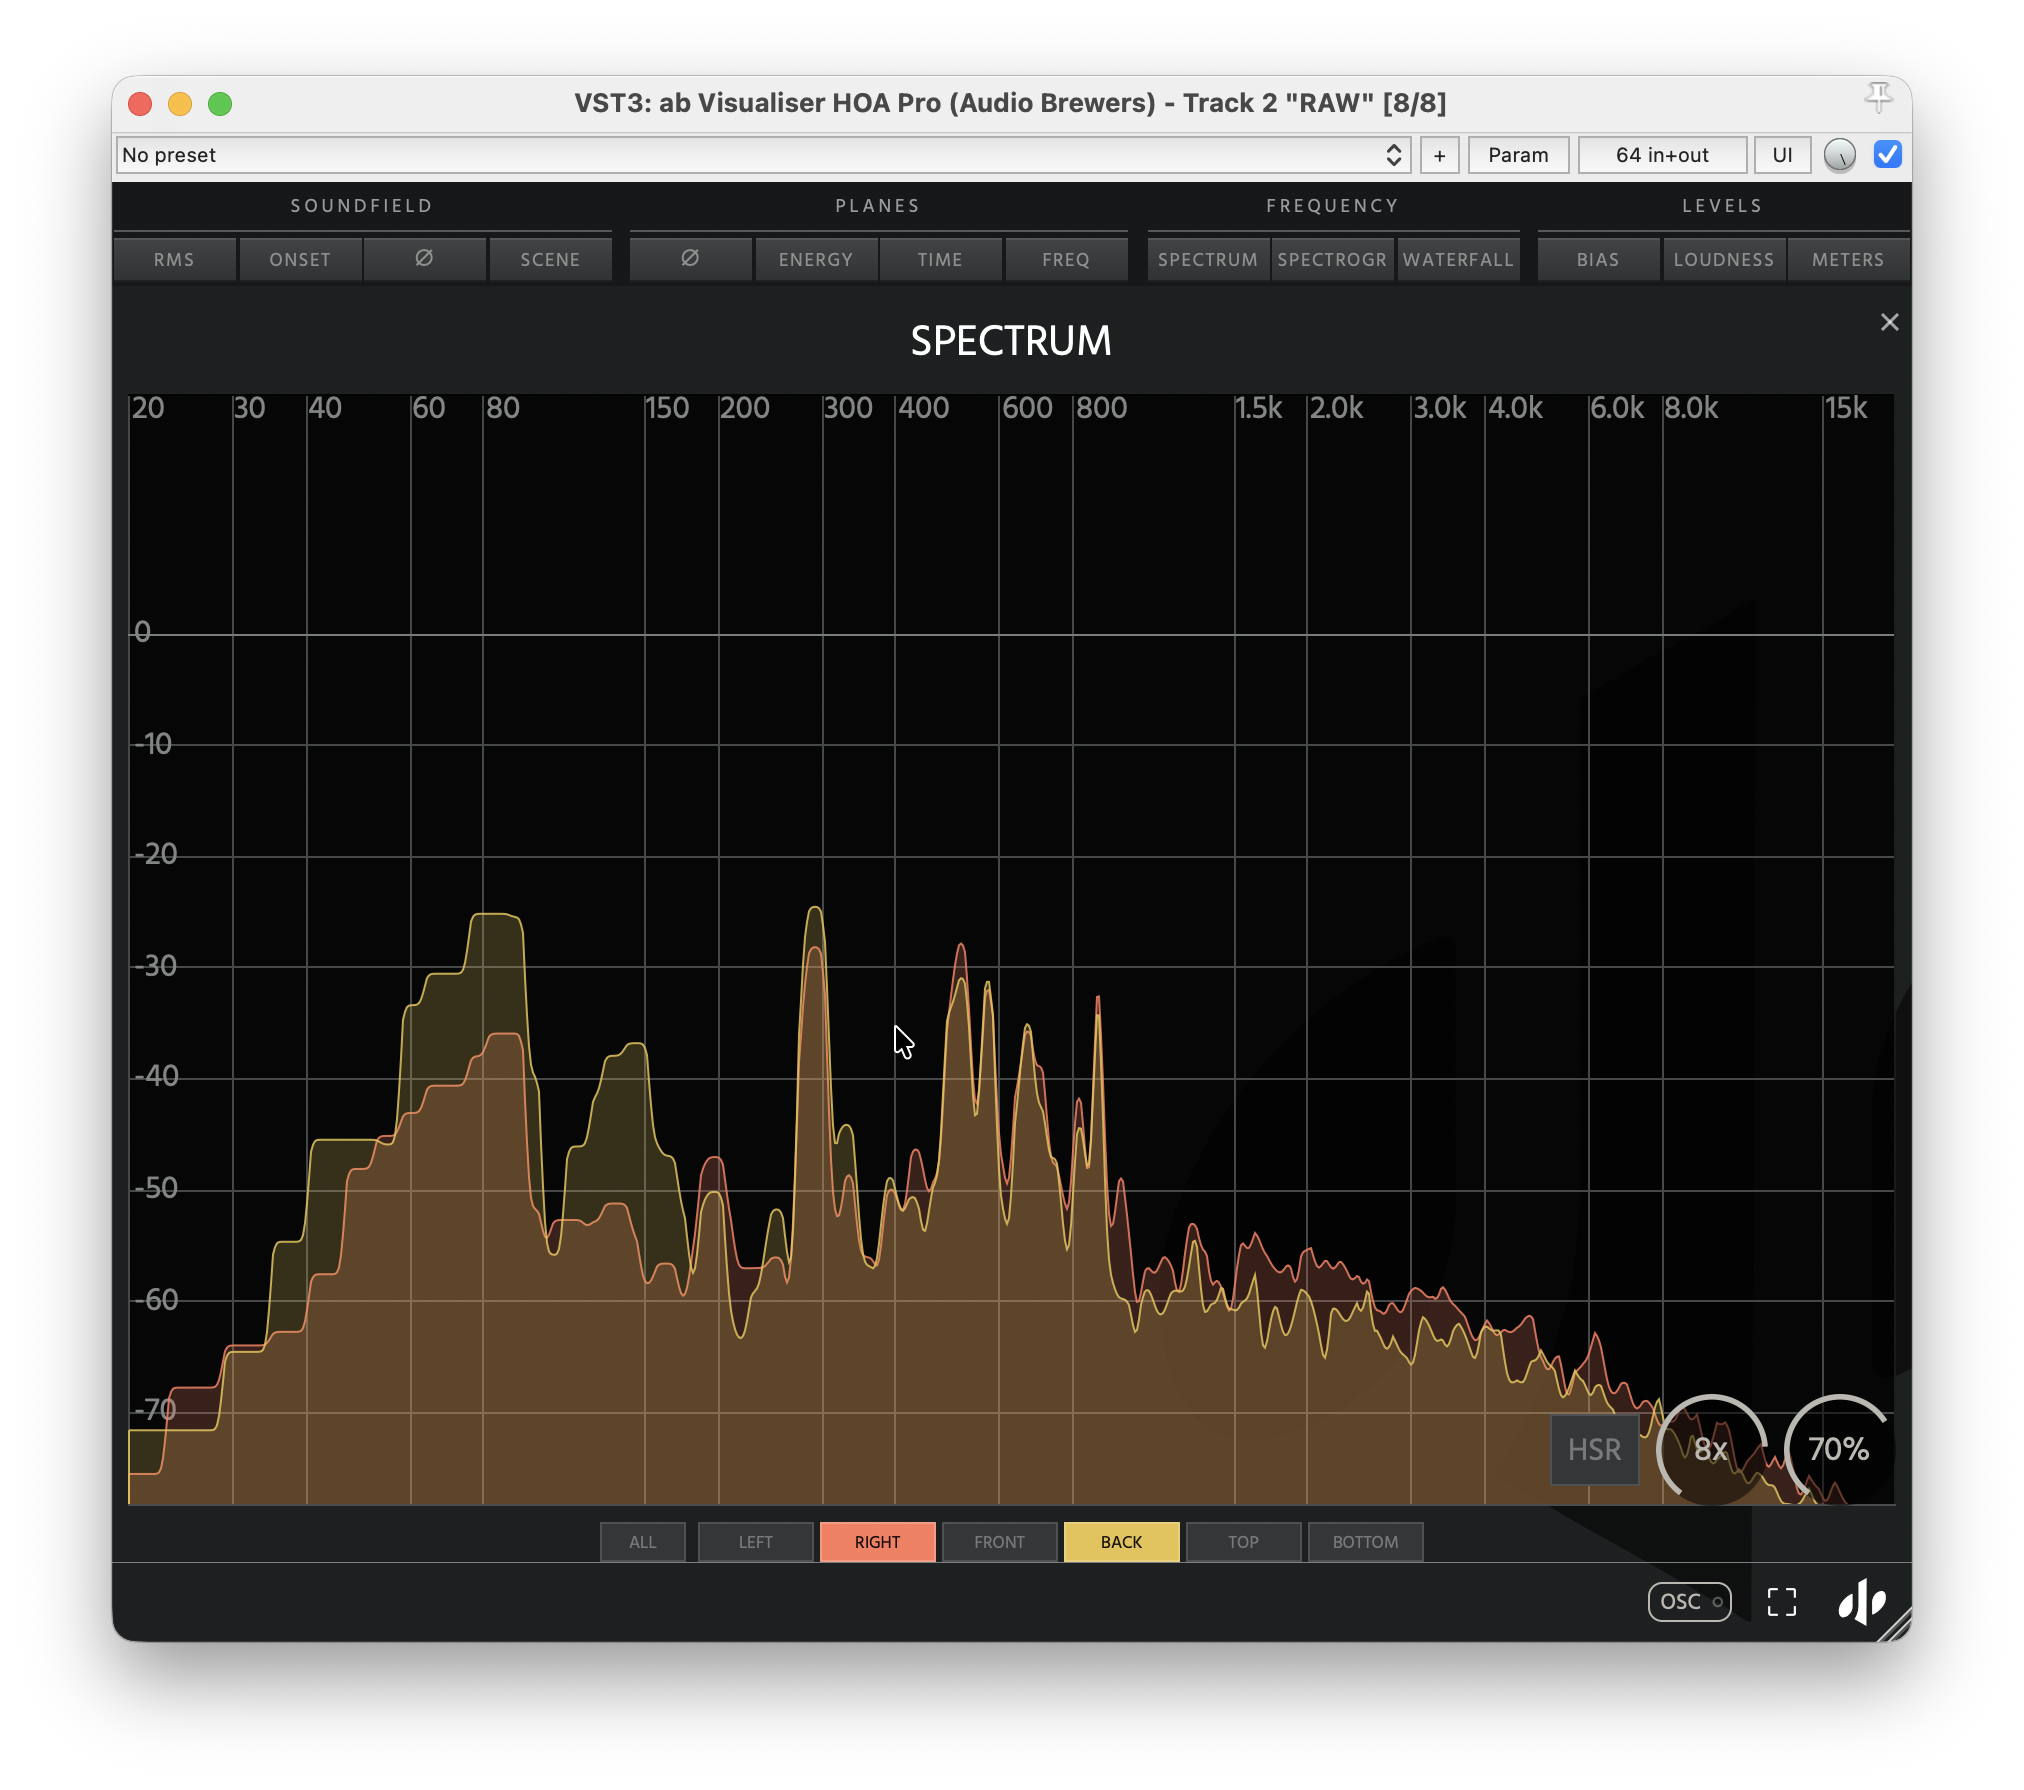Enable the BOTTOM direction filter
2024x1790 pixels.
click(1366, 1542)
